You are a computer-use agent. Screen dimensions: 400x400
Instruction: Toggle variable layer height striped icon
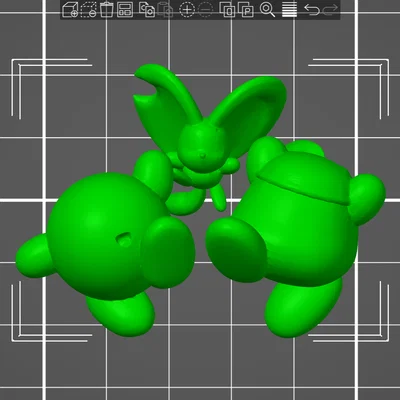(x=289, y=10)
